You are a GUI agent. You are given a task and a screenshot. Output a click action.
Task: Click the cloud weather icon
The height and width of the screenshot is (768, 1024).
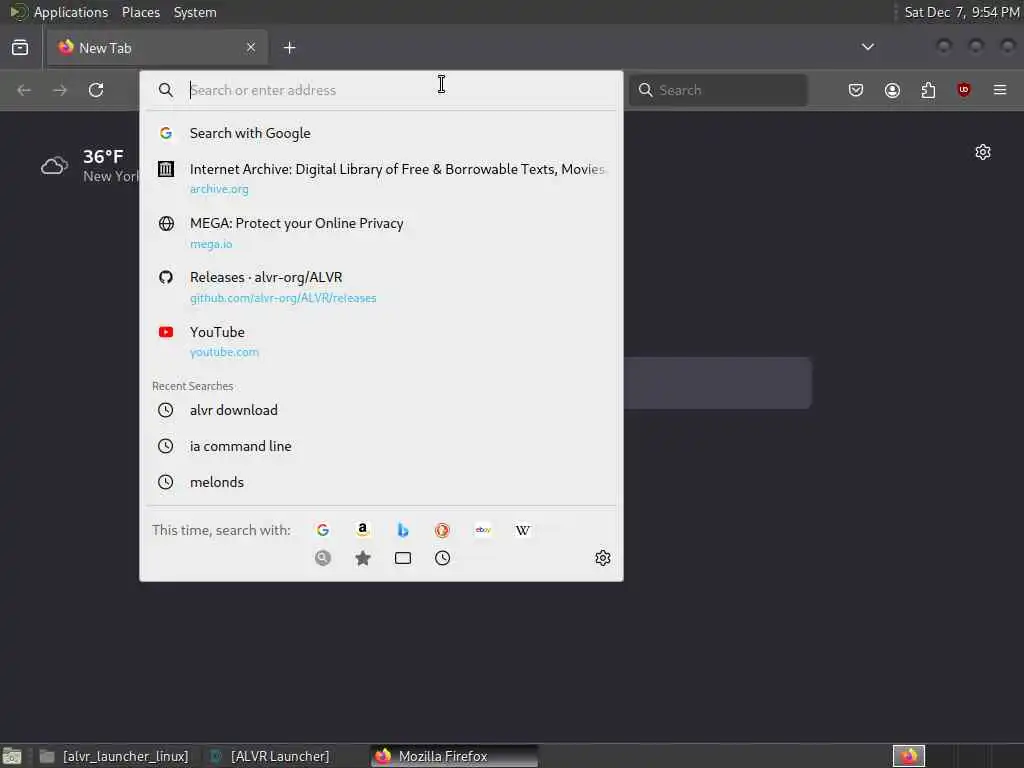(54, 165)
